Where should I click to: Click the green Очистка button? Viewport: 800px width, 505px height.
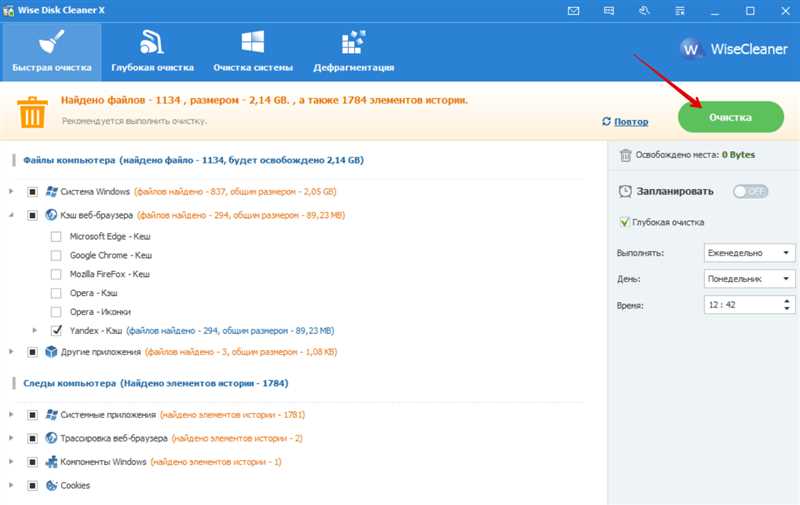(x=731, y=117)
